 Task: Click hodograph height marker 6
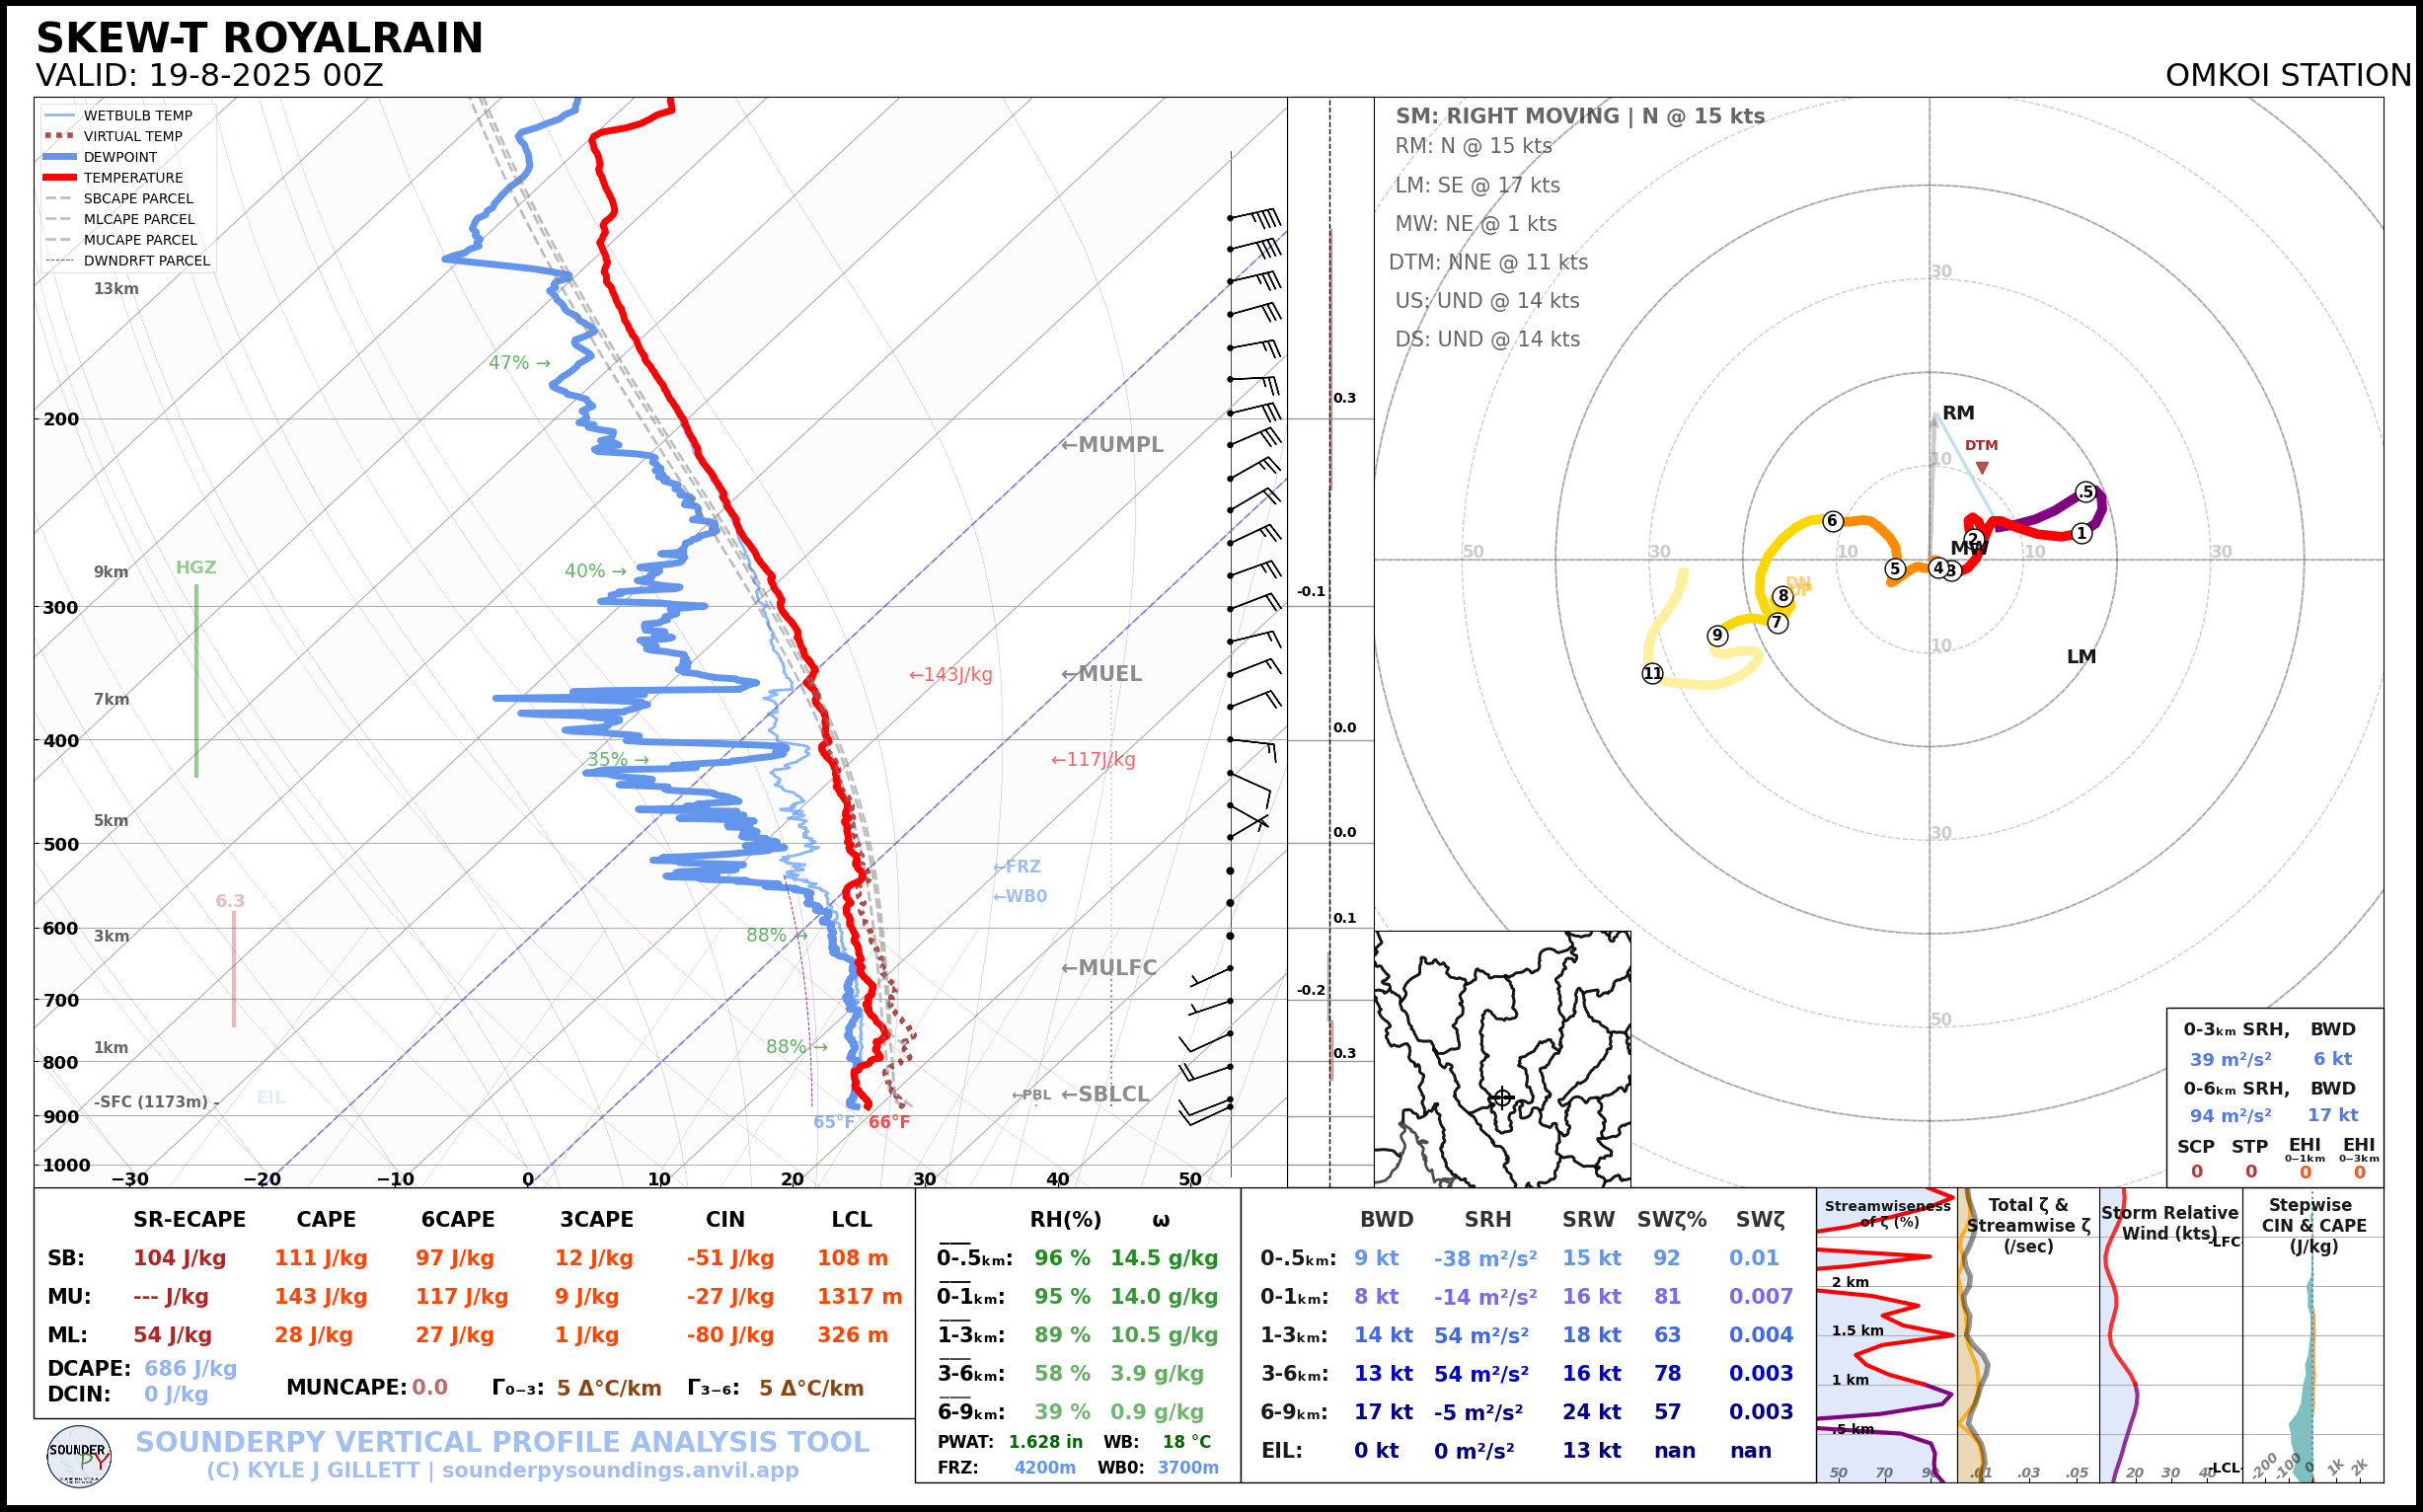(1832, 521)
